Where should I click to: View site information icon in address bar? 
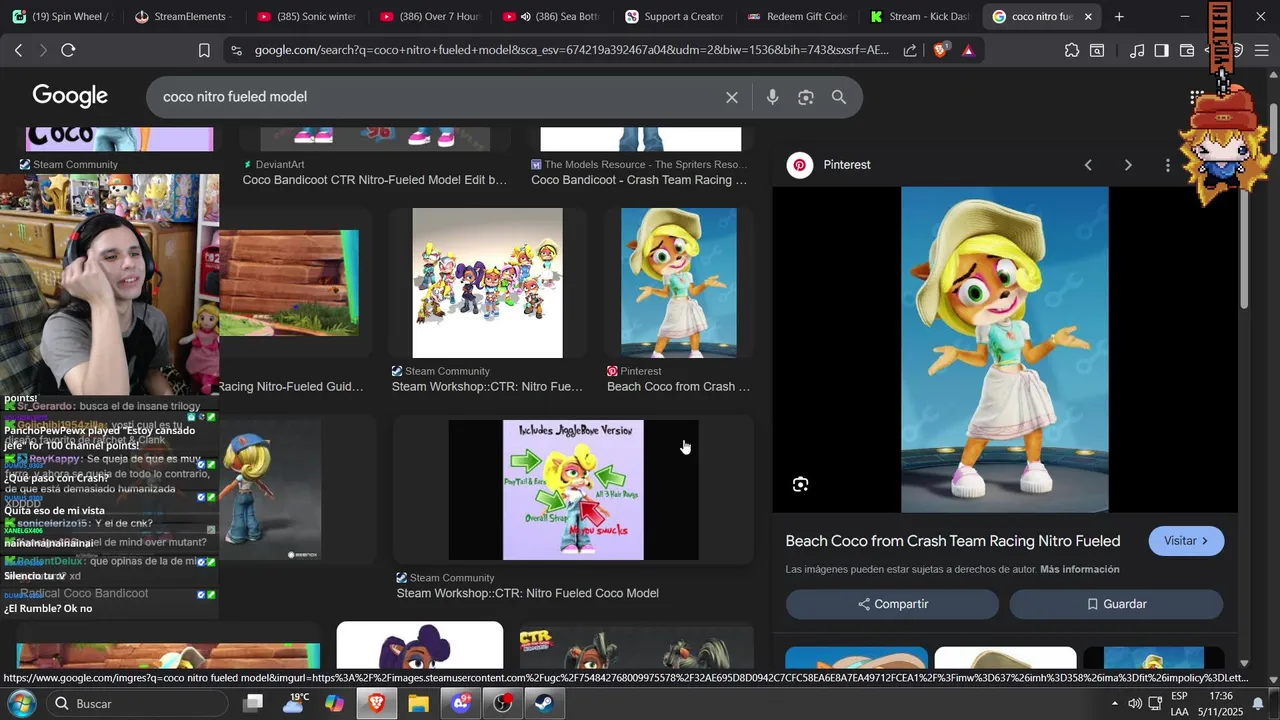235,50
